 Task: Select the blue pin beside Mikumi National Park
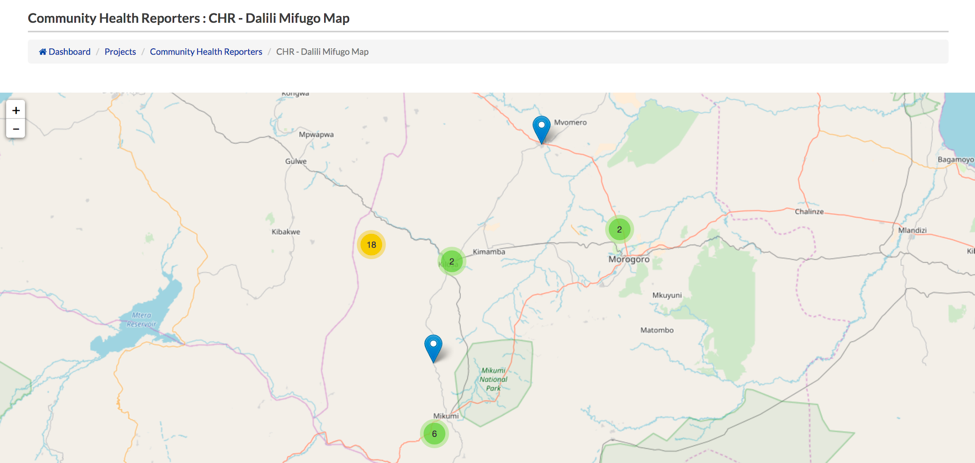pyautogui.click(x=433, y=347)
